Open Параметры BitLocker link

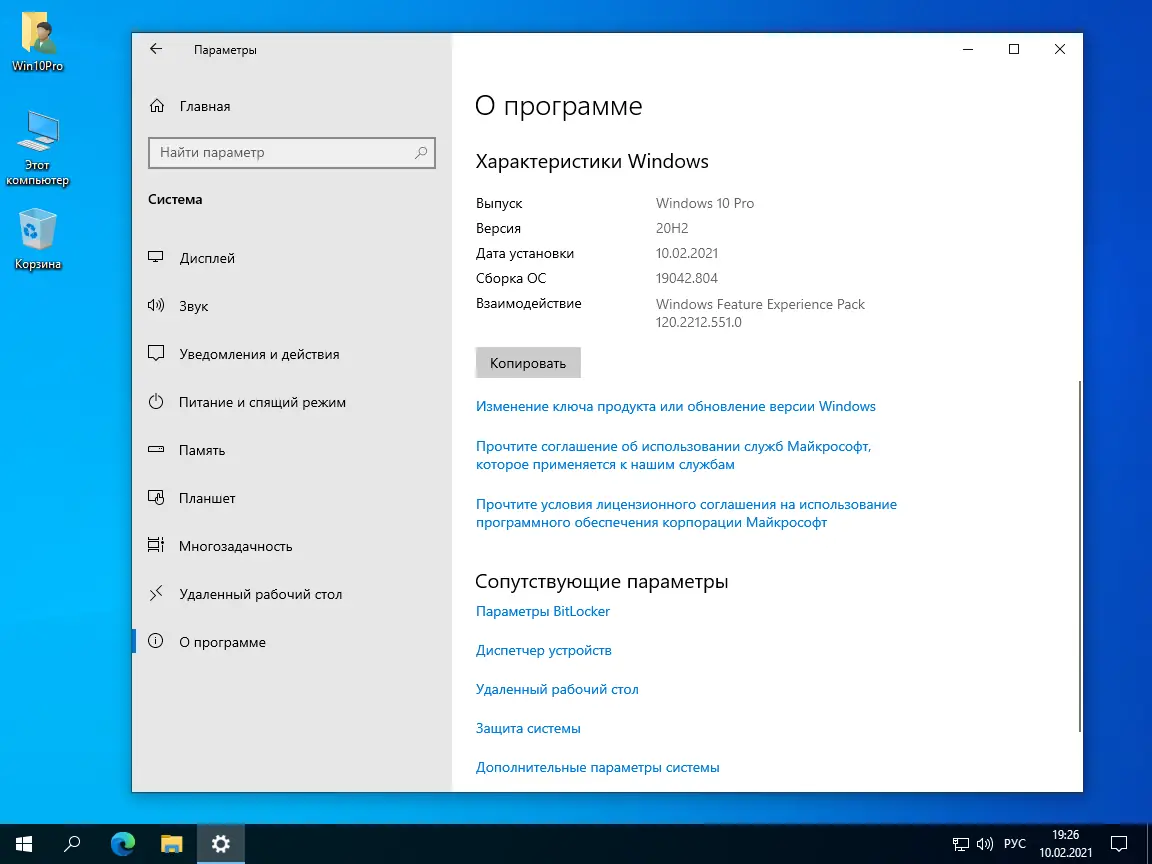pos(543,611)
